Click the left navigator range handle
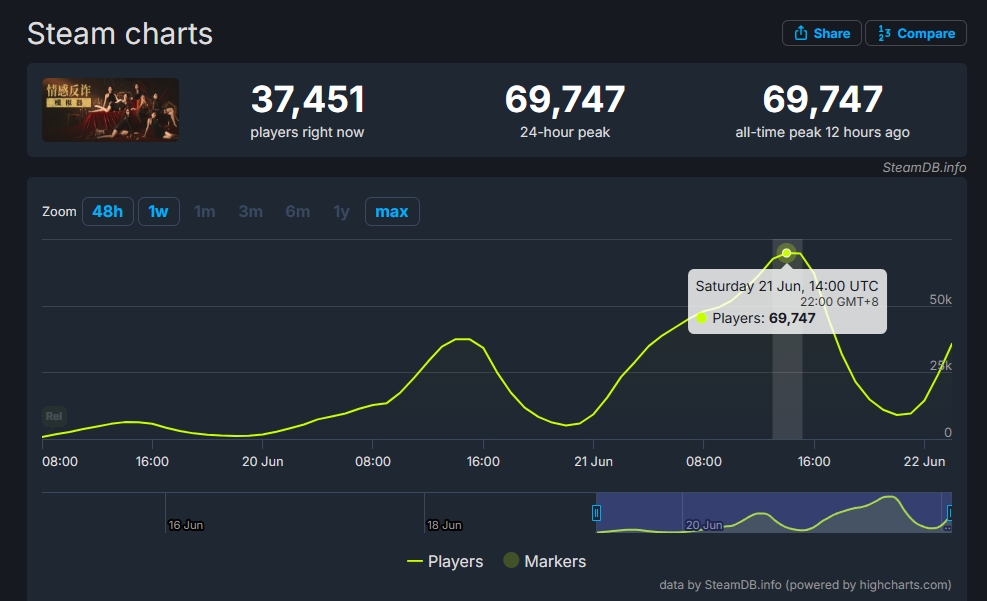987x601 pixels. [596, 513]
